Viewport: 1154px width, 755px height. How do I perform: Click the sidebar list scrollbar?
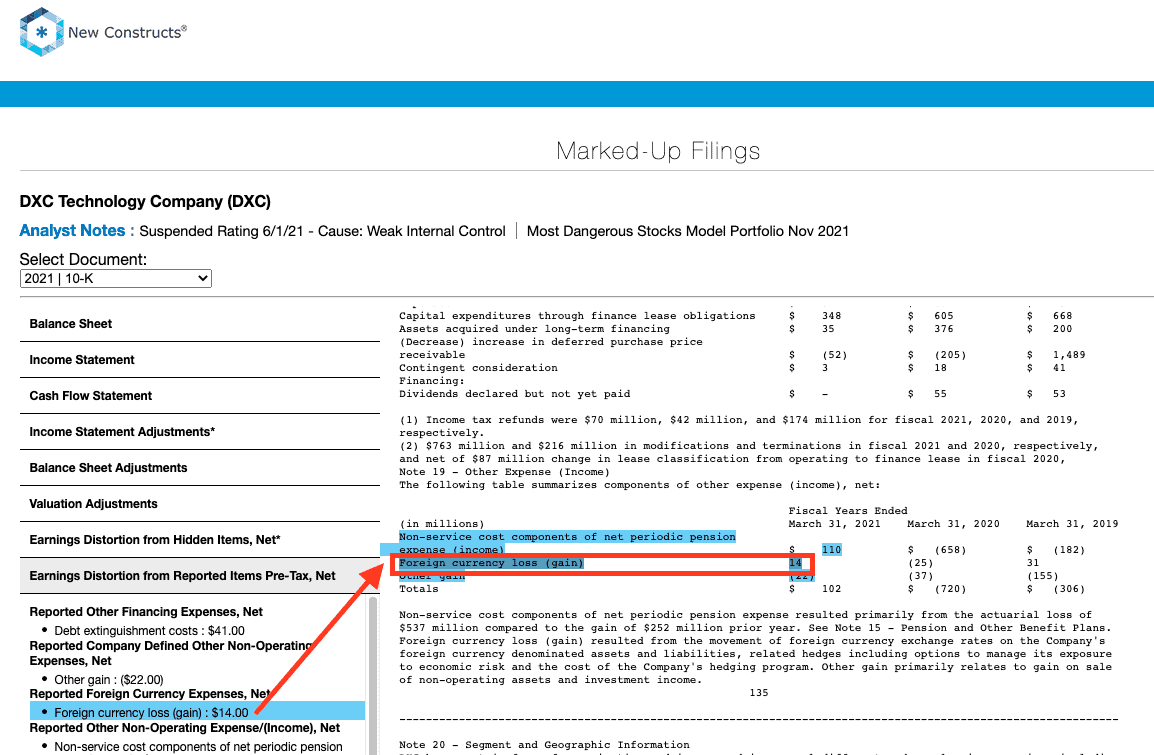372,676
